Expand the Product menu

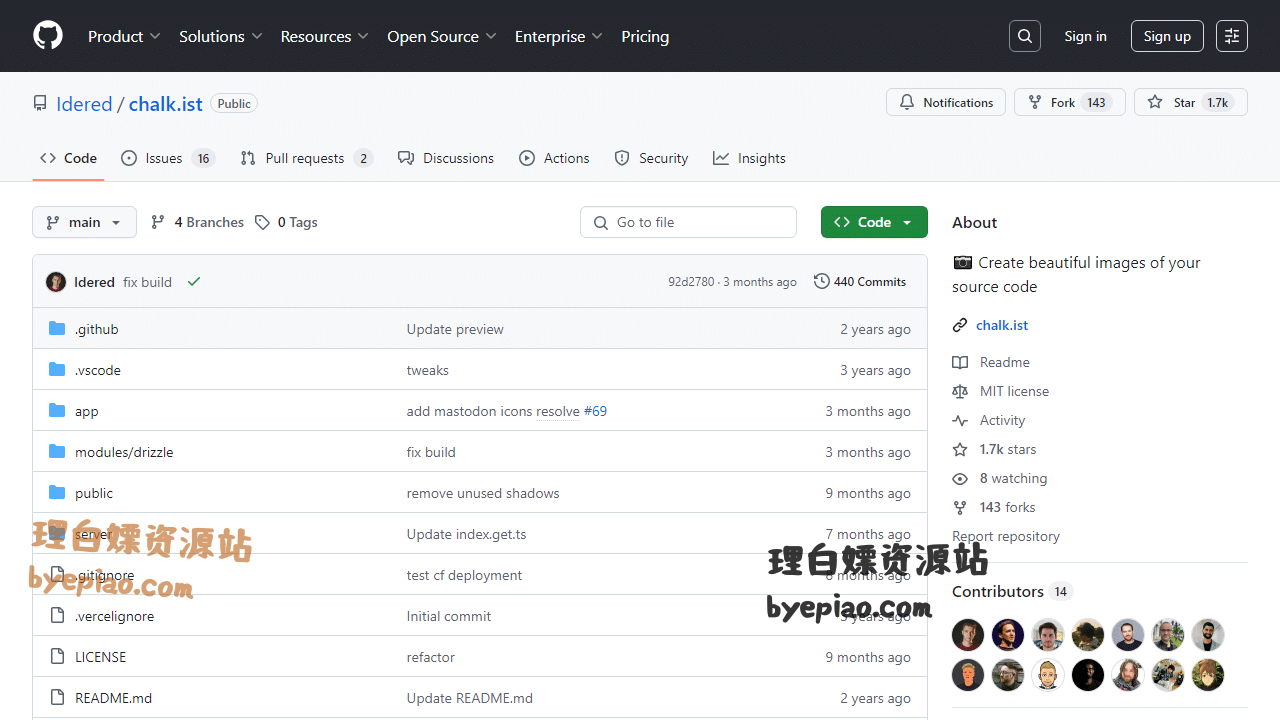coord(124,36)
